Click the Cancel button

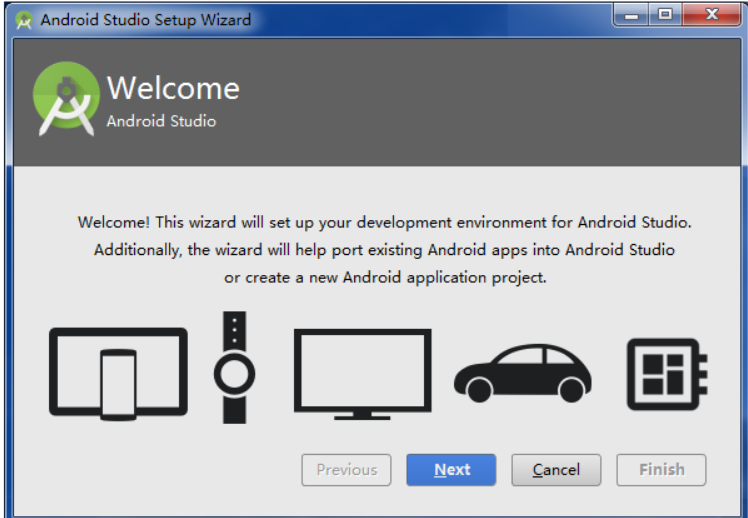point(556,470)
